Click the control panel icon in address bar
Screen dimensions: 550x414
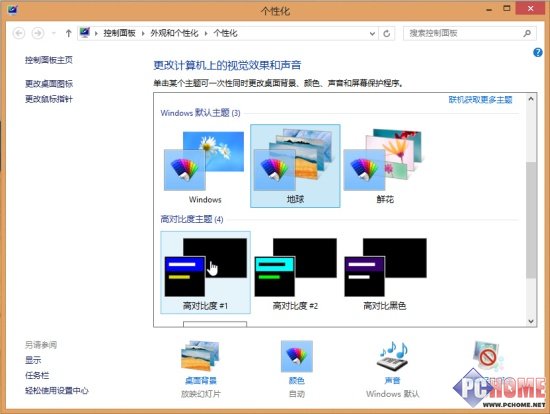pyautogui.click(x=85, y=33)
